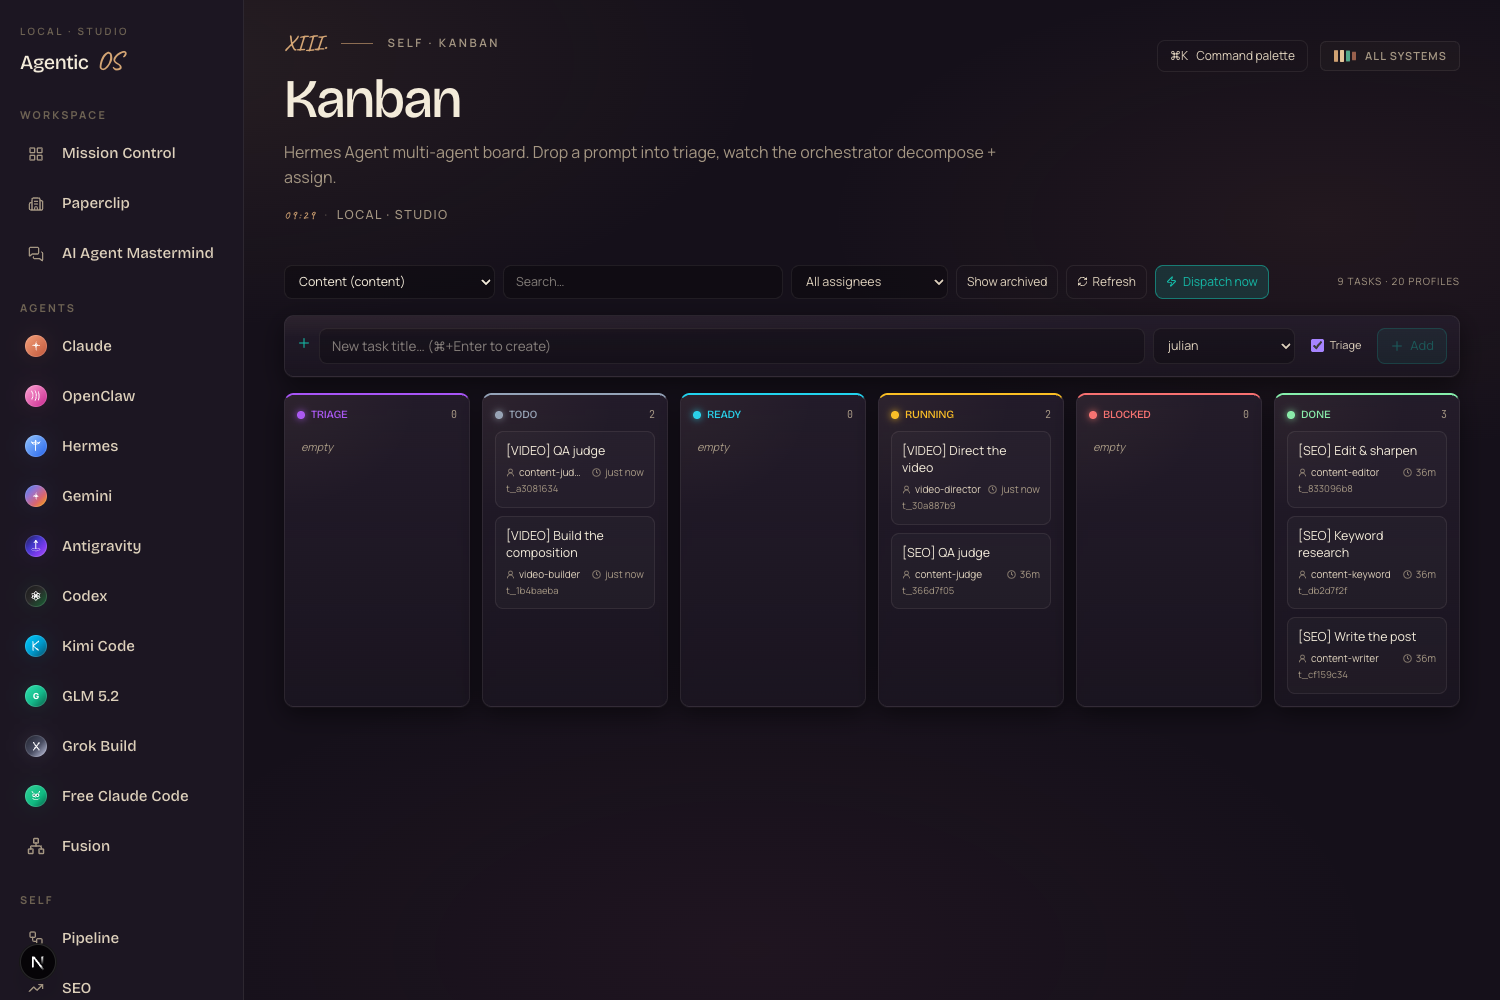1500x1000 pixels.
Task: Focus the New task title field
Action: [732, 346]
